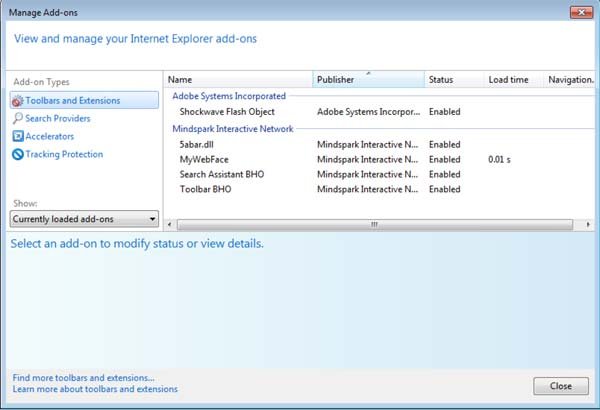Select the Search Assistant BHO add-on
This screenshot has height=410, width=600.
[222, 175]
